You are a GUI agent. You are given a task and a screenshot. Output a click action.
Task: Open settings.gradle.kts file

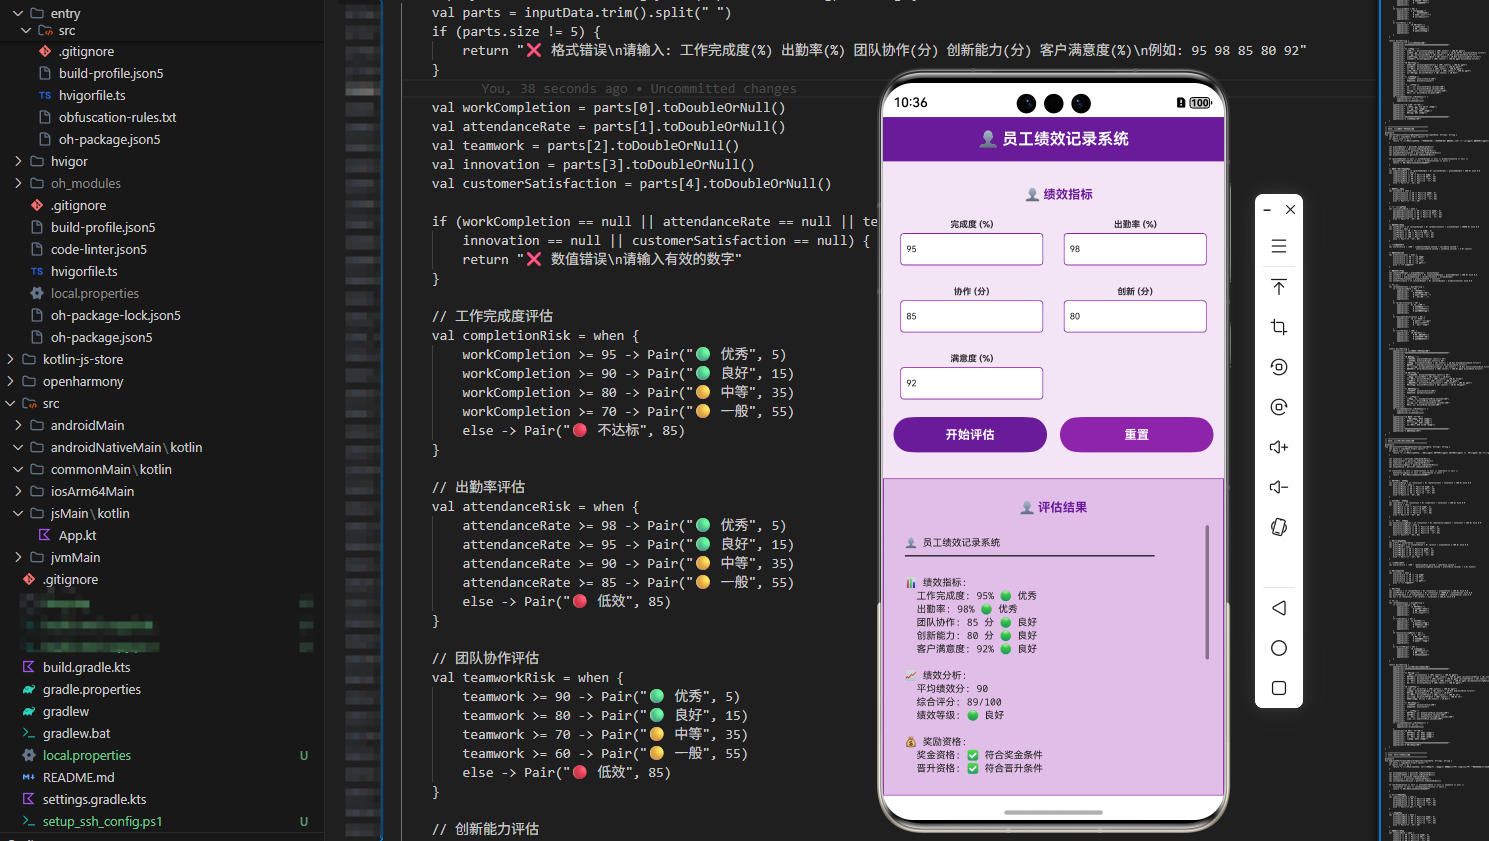pos(94,799)
